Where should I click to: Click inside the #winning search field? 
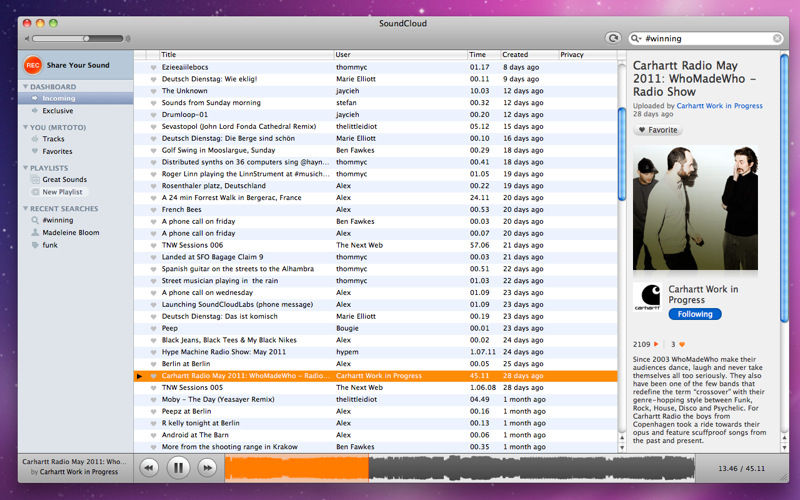707,39
